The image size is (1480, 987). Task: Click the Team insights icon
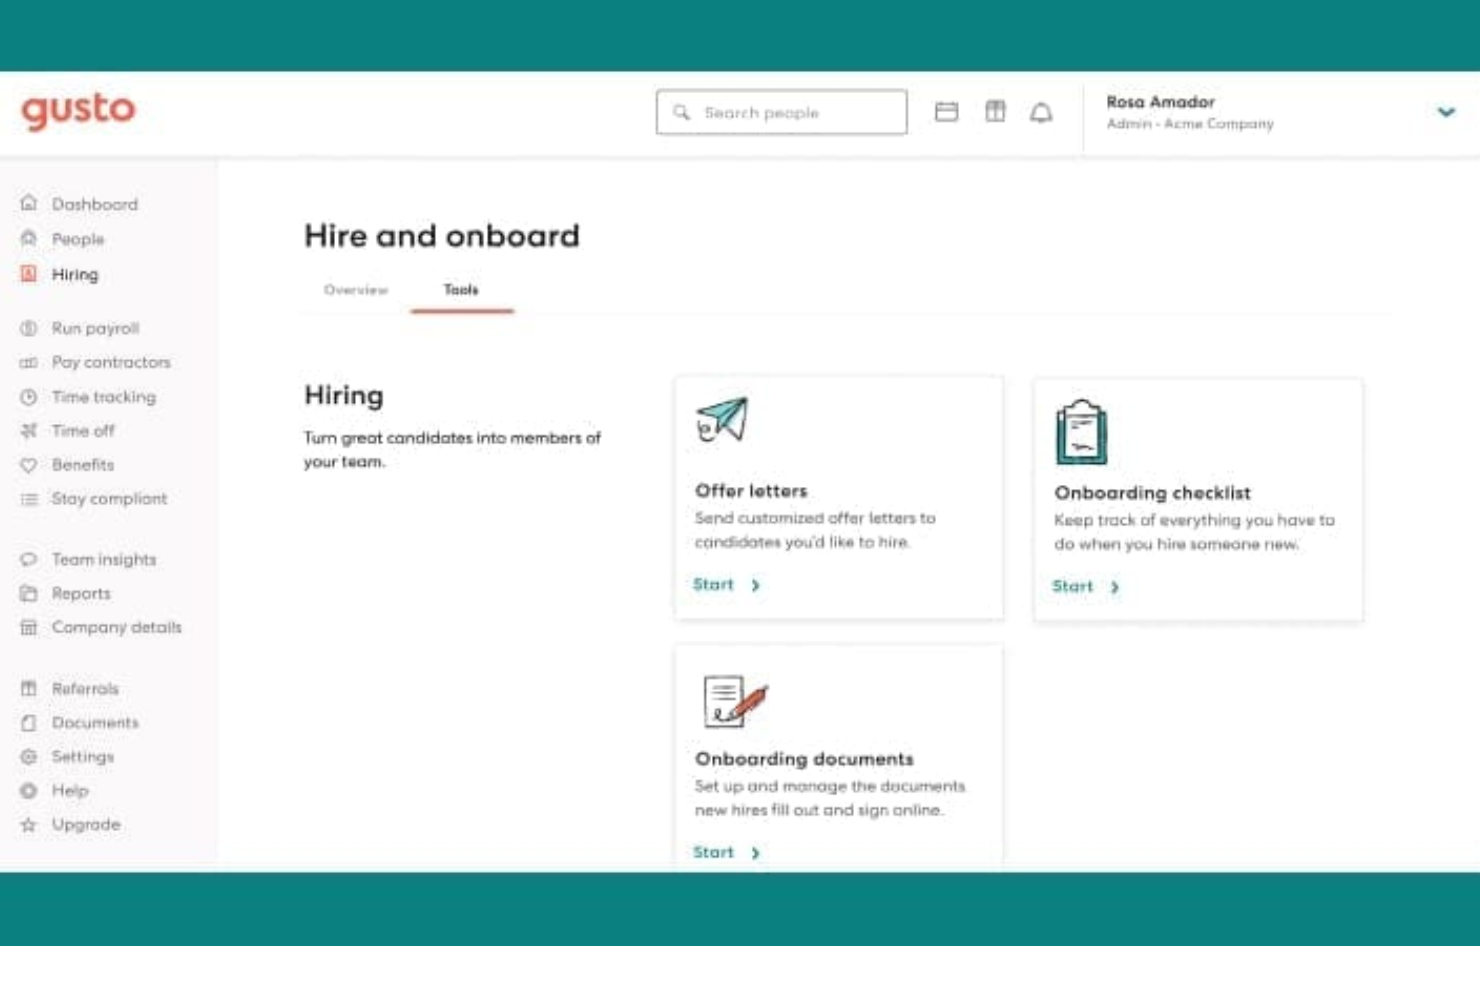pos(29,559)
